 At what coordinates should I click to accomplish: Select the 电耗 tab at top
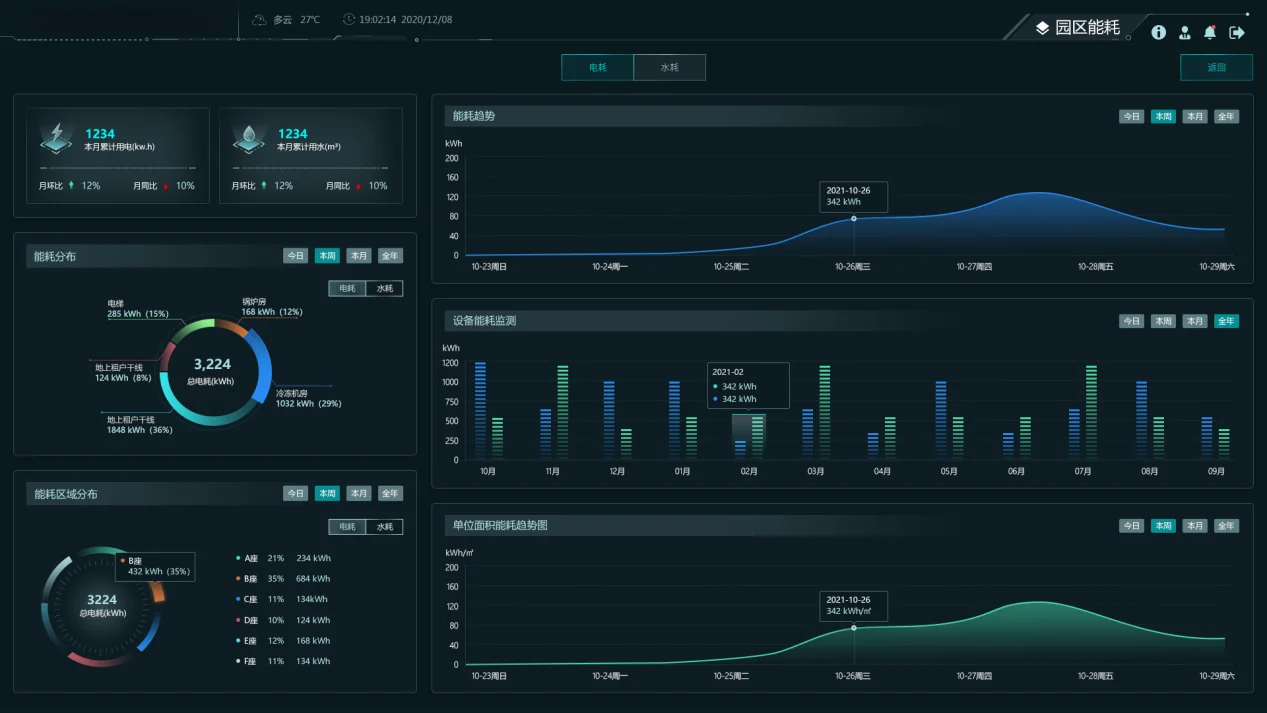pyautogui.click(x=597, y=67)
